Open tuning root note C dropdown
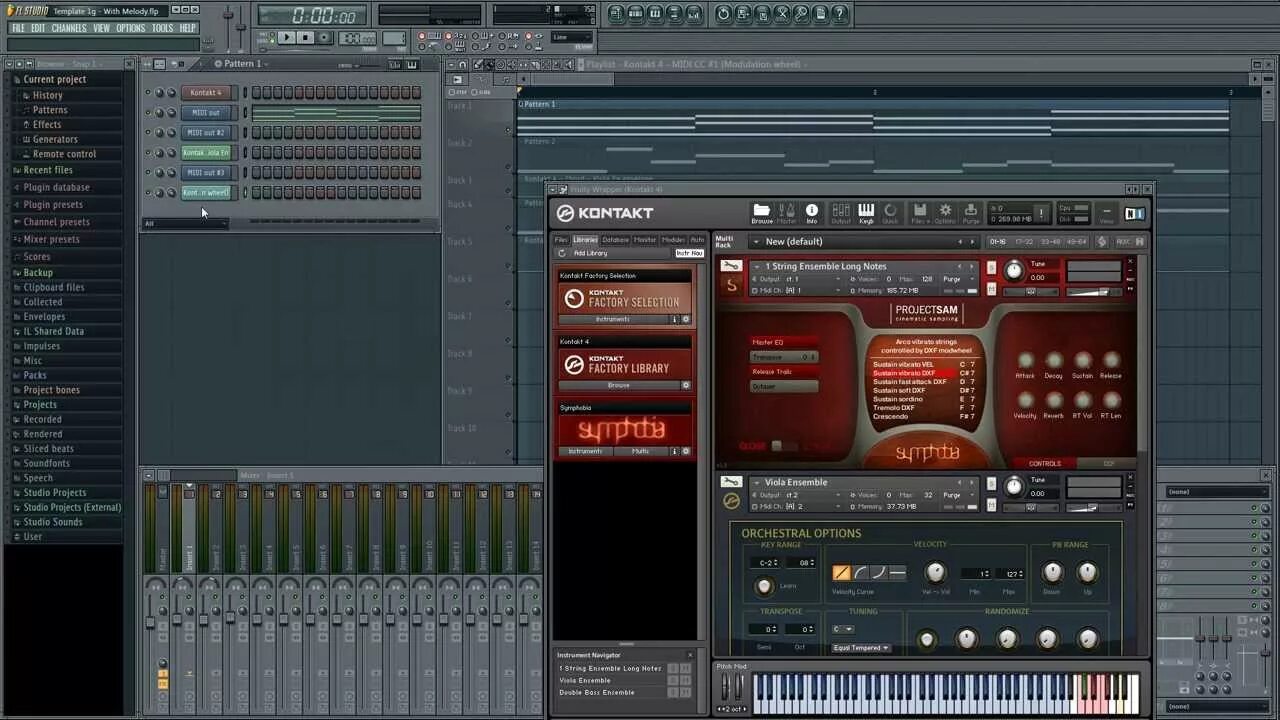This screenshot has height=720, width=1280. pyautogui.click(x=843, y=629)
